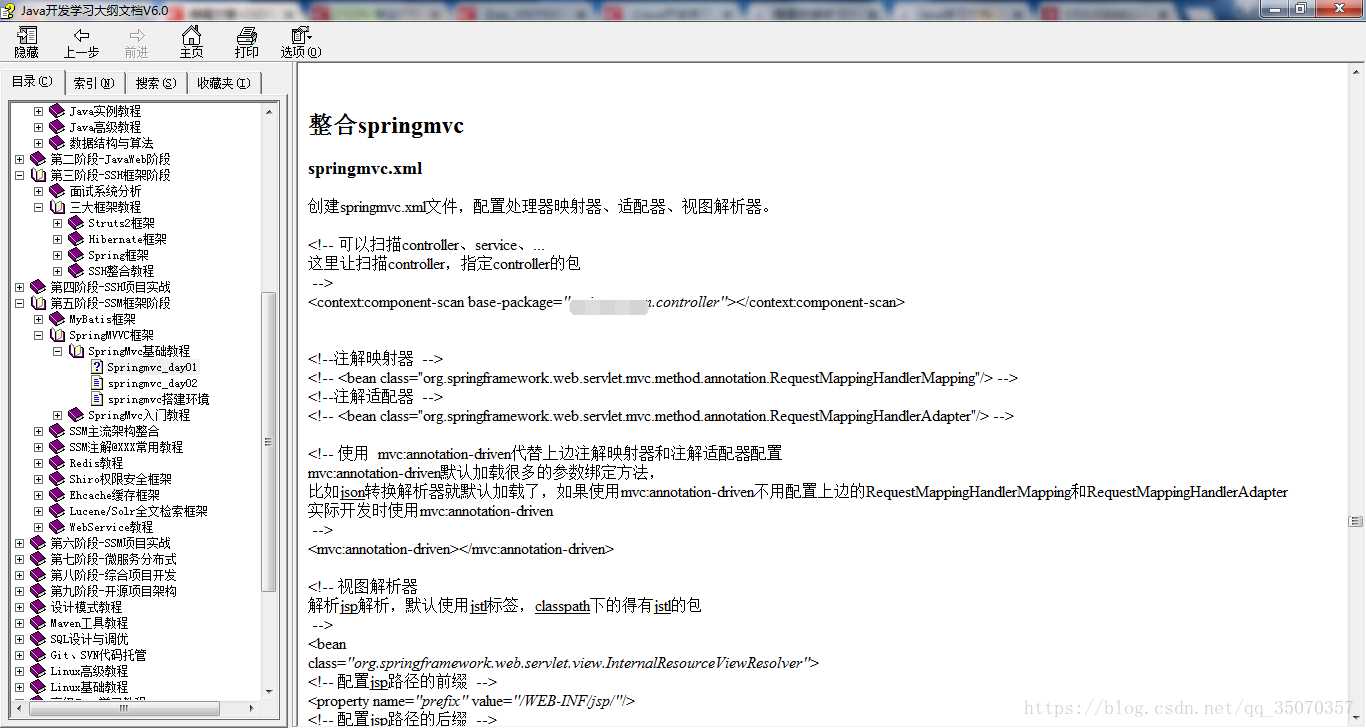The width and height of the screenshot is (1366, 728).
Task: Click book icon beside Struts2框架
Action: click(x=76, y=223)
